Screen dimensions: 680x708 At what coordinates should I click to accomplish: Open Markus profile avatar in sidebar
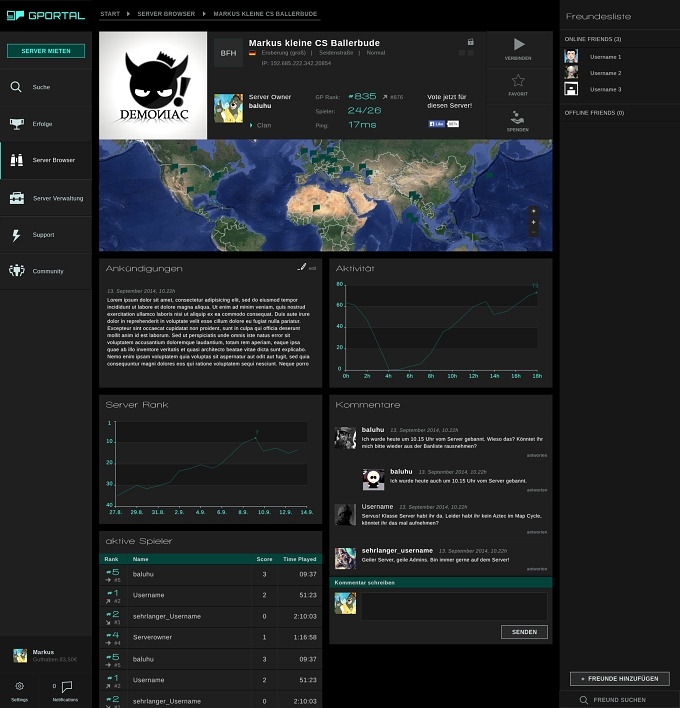point(20,655)
